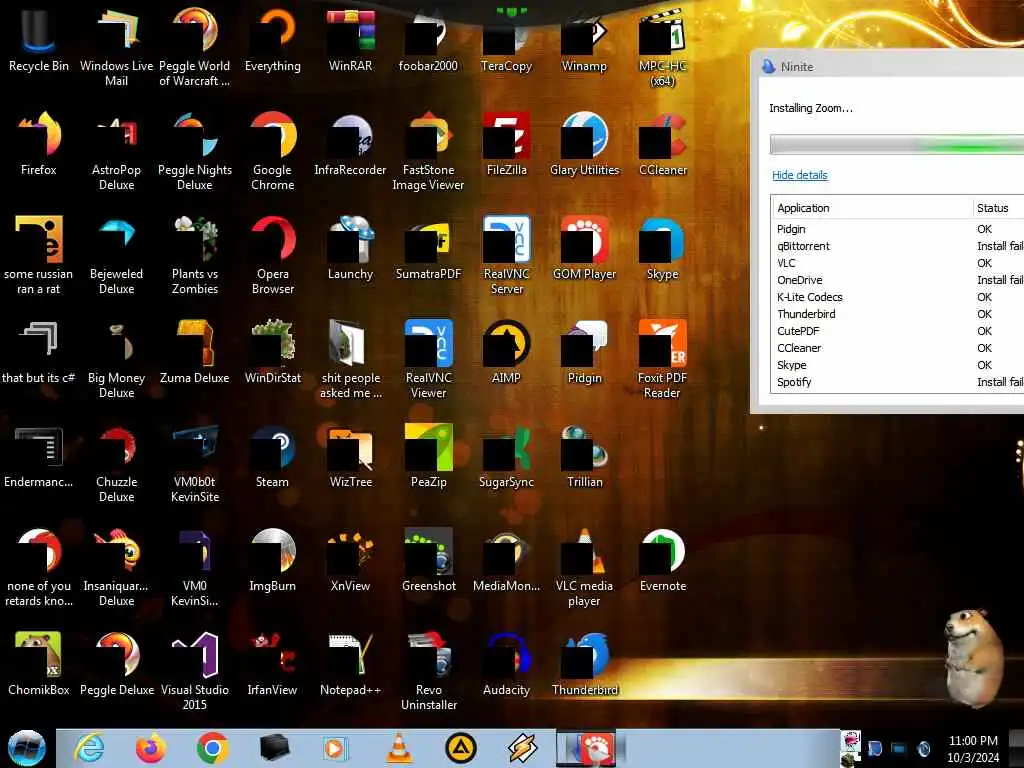Viewport: 1024px width, 768px height.
Task: Click the taskbar clock showing 11:00 PM
Action: coord(973,748)
